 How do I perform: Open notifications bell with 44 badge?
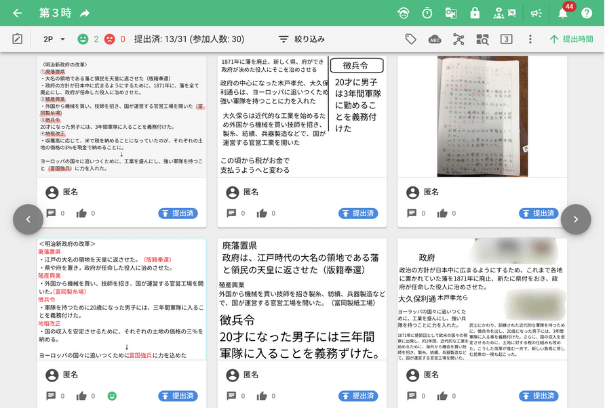(562, 13)
